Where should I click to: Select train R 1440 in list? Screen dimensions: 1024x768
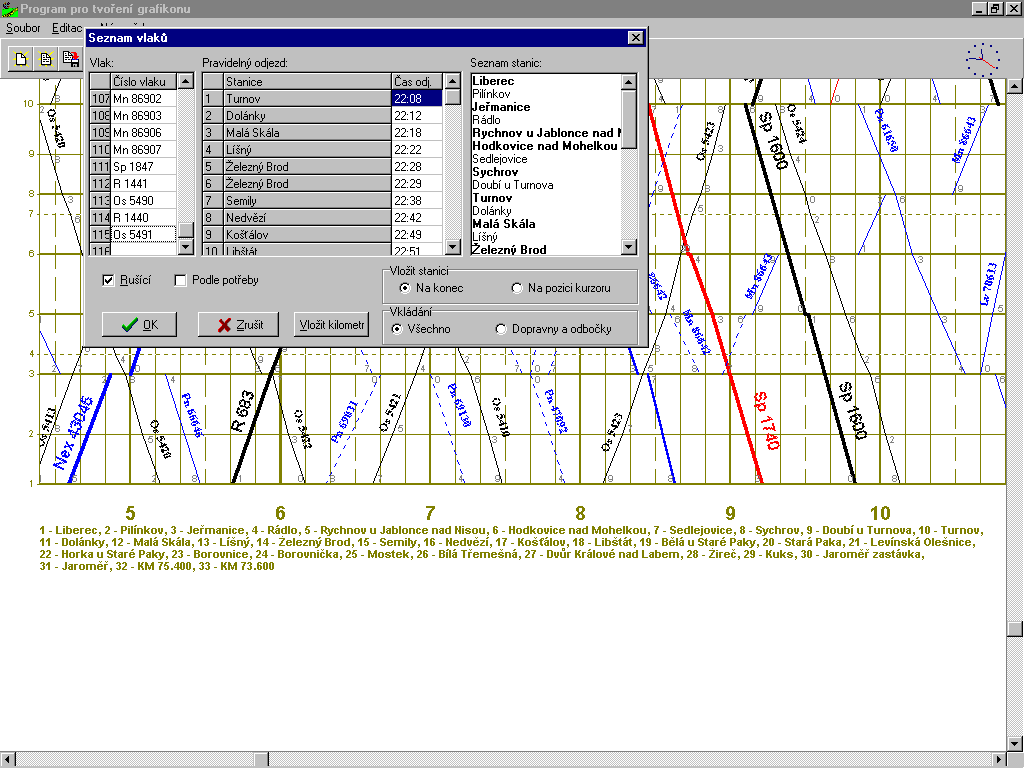click(x=144, y=217)
